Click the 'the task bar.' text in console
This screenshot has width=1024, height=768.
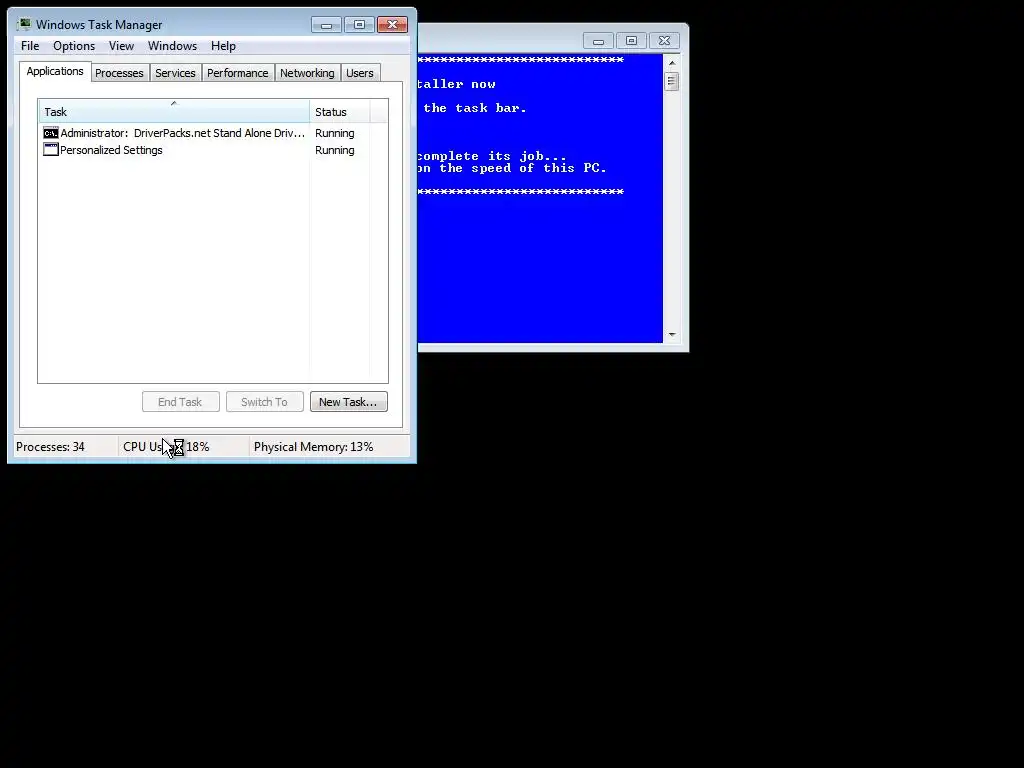475,108
